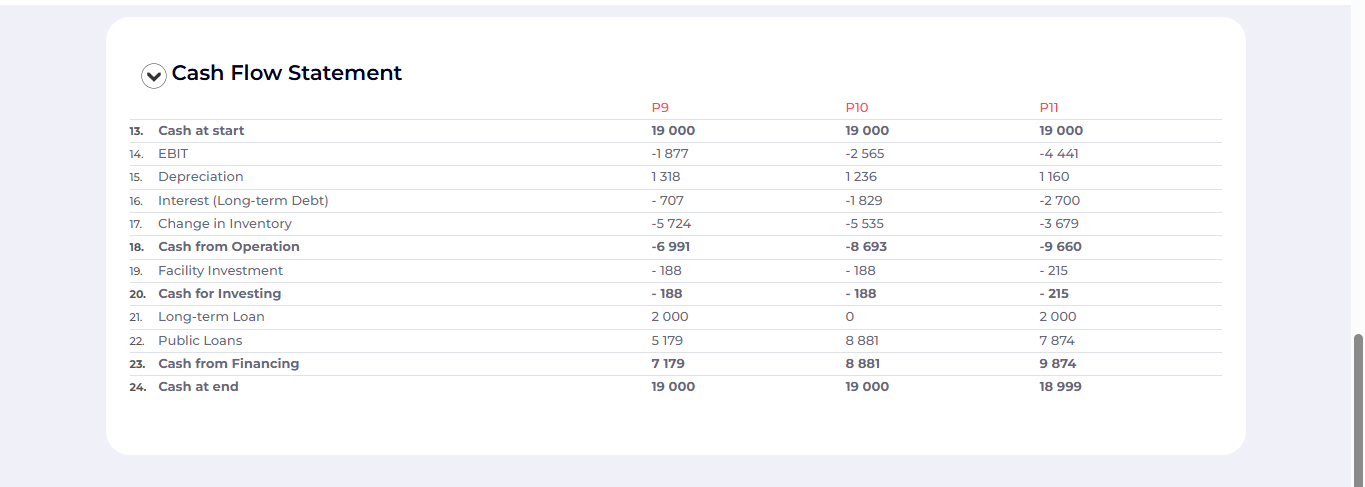Select Cash from Financing value 7 179
The image size is (1365, 487).
(668, 364)
